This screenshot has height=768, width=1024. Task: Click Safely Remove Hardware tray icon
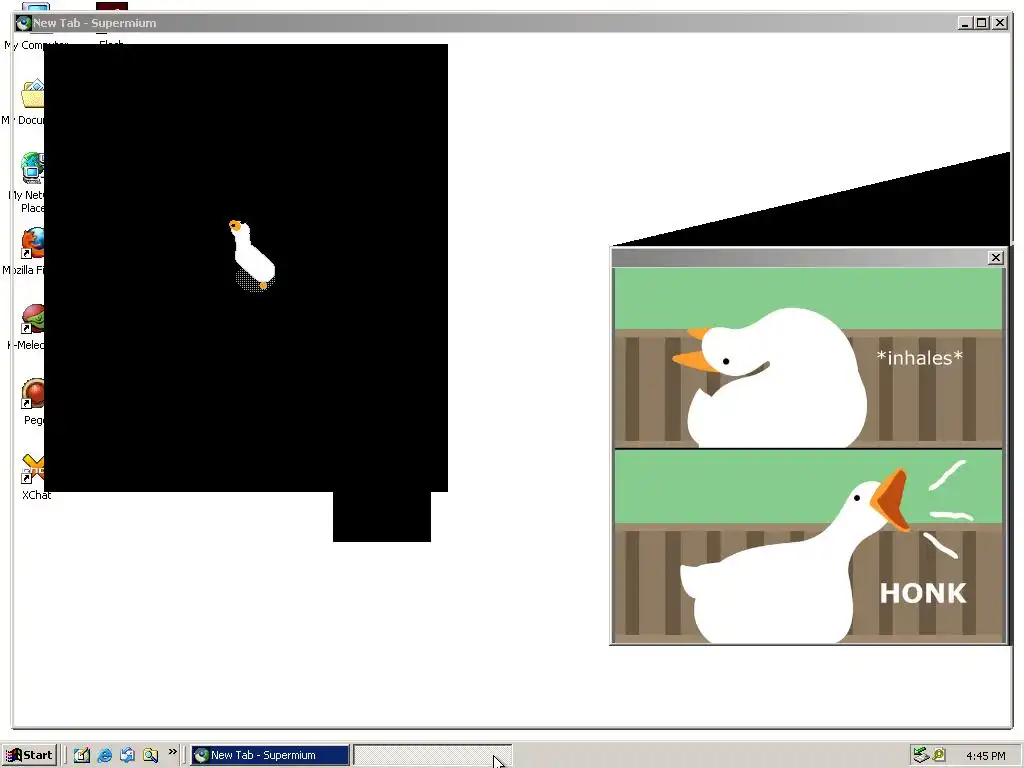point(920,755)
